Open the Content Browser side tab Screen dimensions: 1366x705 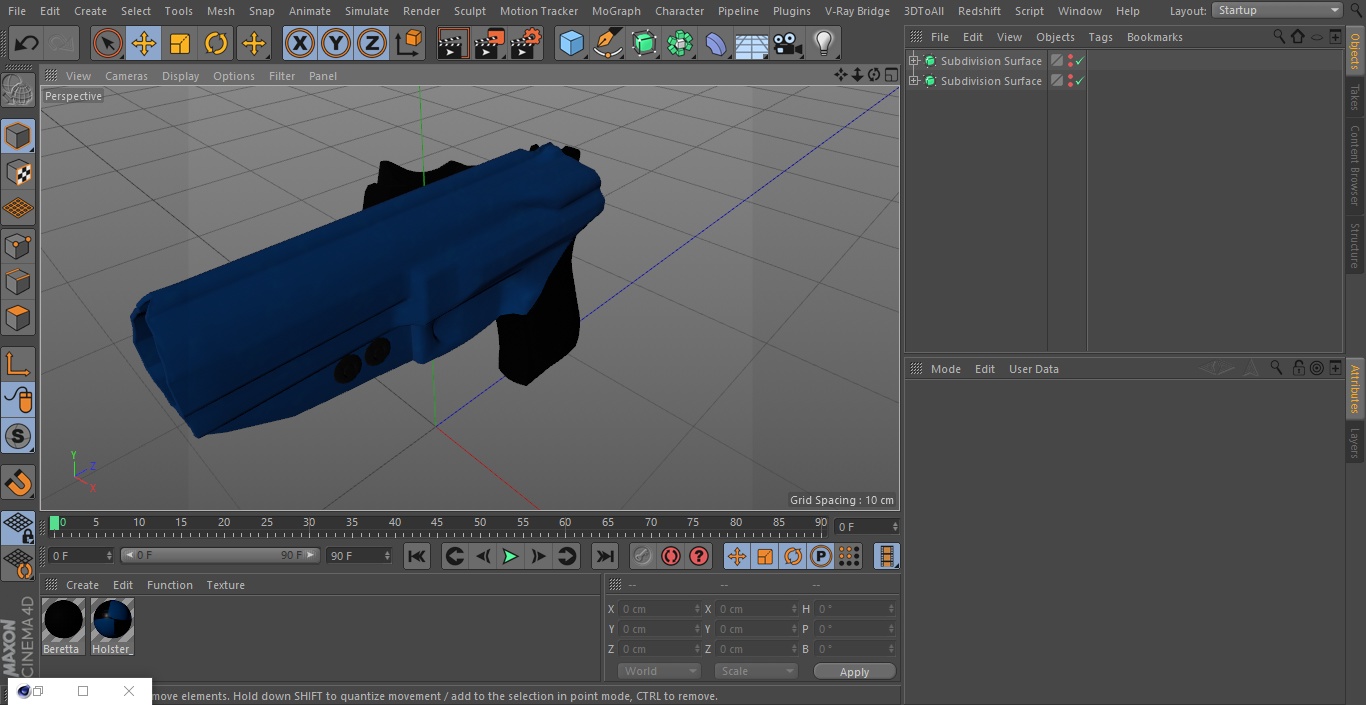[x=1355, y=165]
